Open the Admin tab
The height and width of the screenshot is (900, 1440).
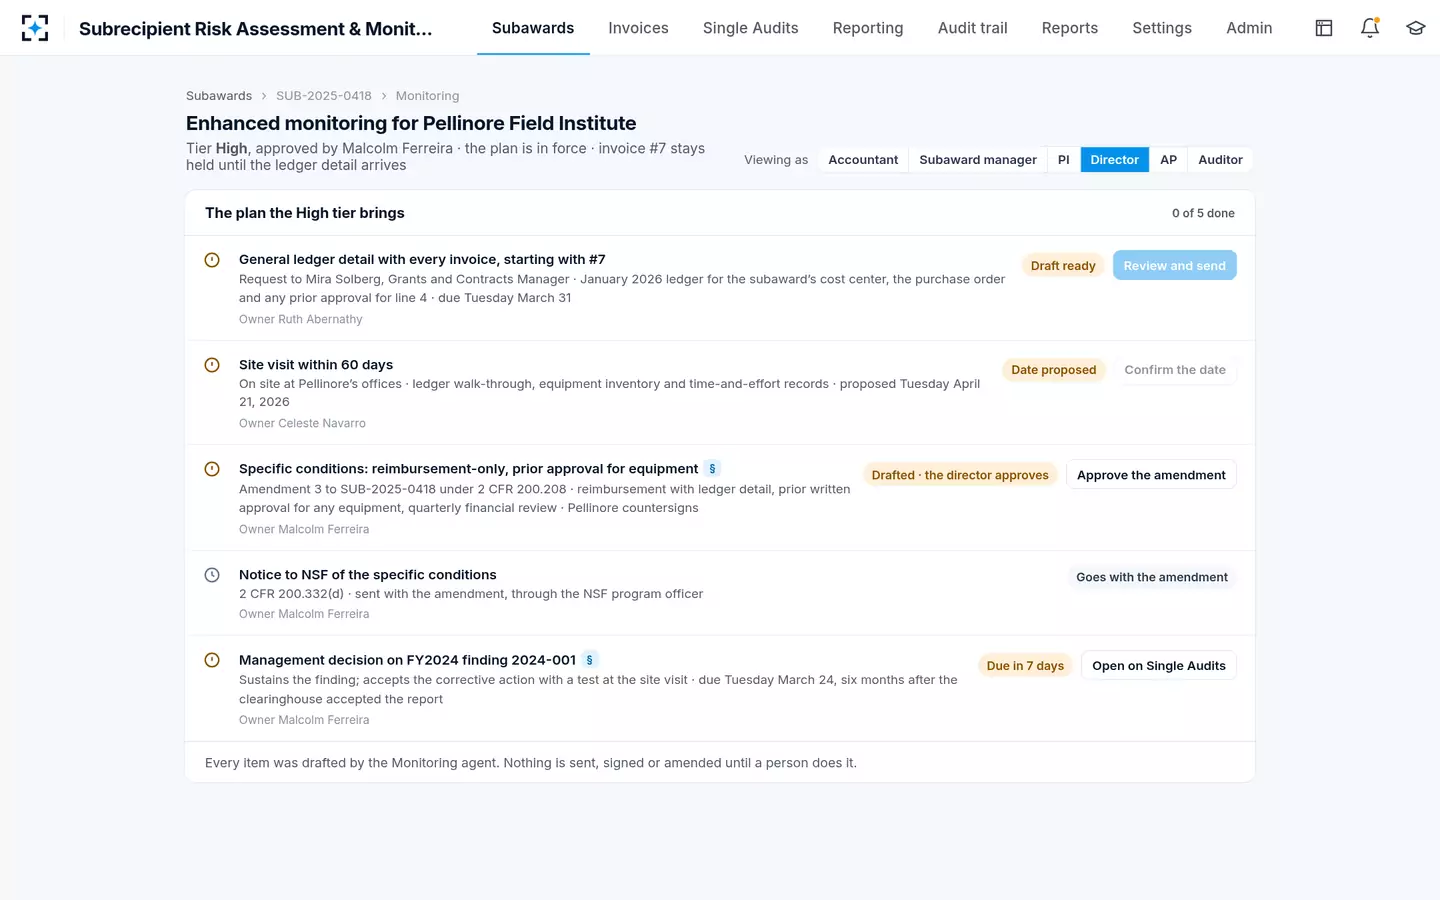[1249, 28]
